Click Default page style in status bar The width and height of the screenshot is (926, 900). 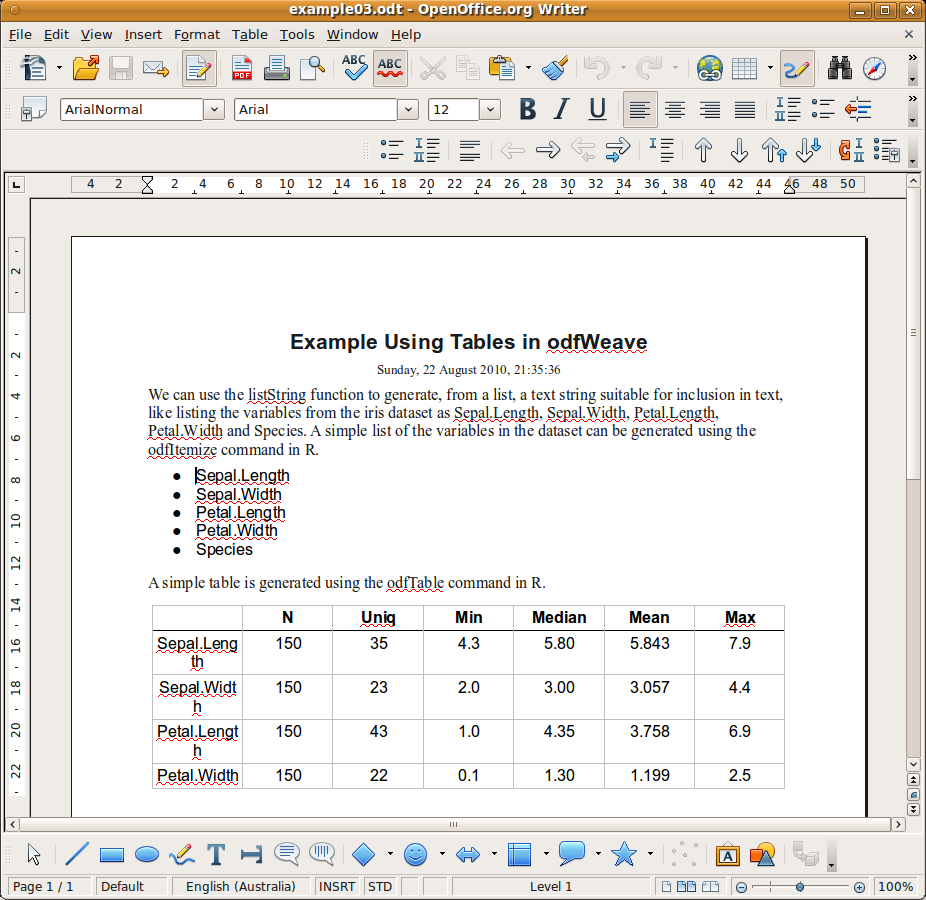click(x=131, y=886)
